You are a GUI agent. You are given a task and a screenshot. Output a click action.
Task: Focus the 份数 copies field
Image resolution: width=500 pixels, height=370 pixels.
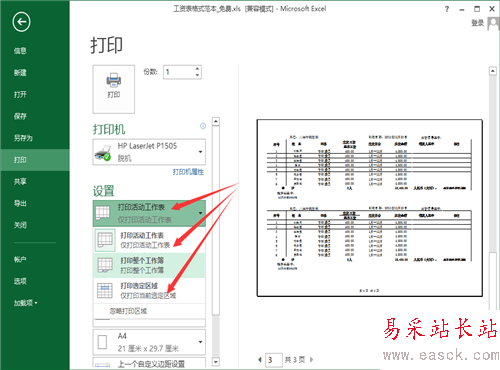[179, 72]
